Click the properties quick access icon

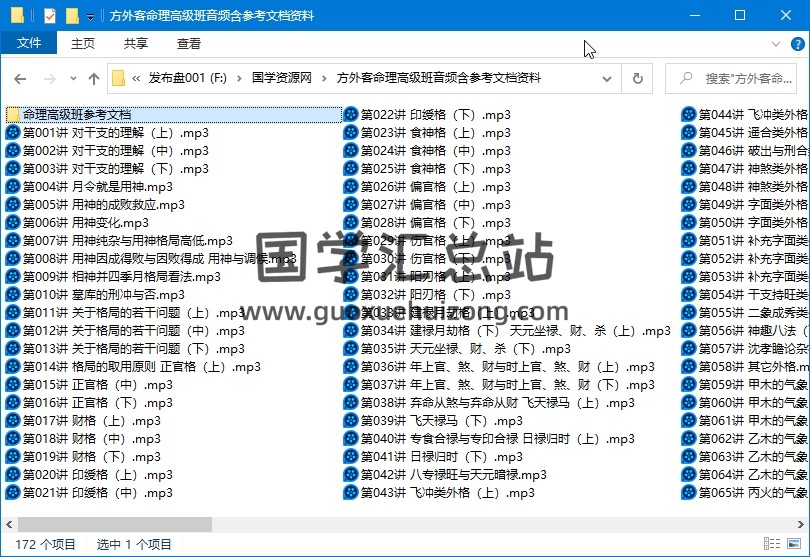pos(50,16)
